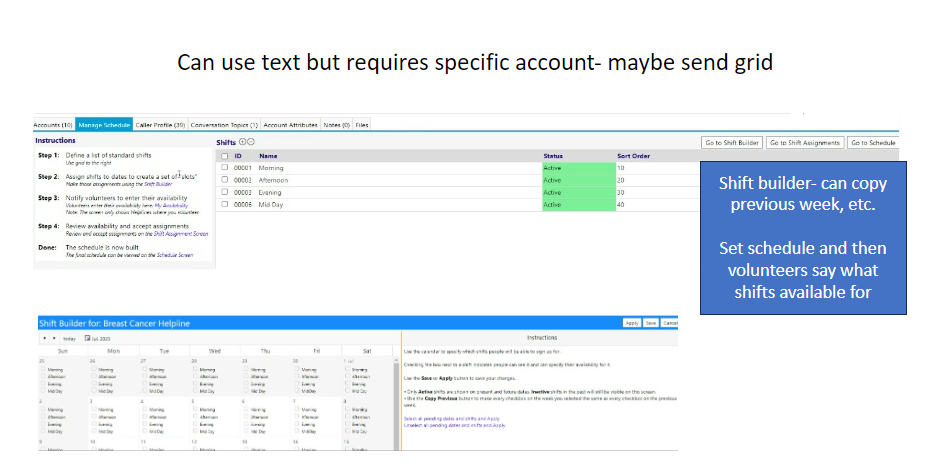The image size is (937, 470).
Task: Tick Afternoon checkbox on Friday the 30th
Action: pyautogui.click(x=297, y=377)
